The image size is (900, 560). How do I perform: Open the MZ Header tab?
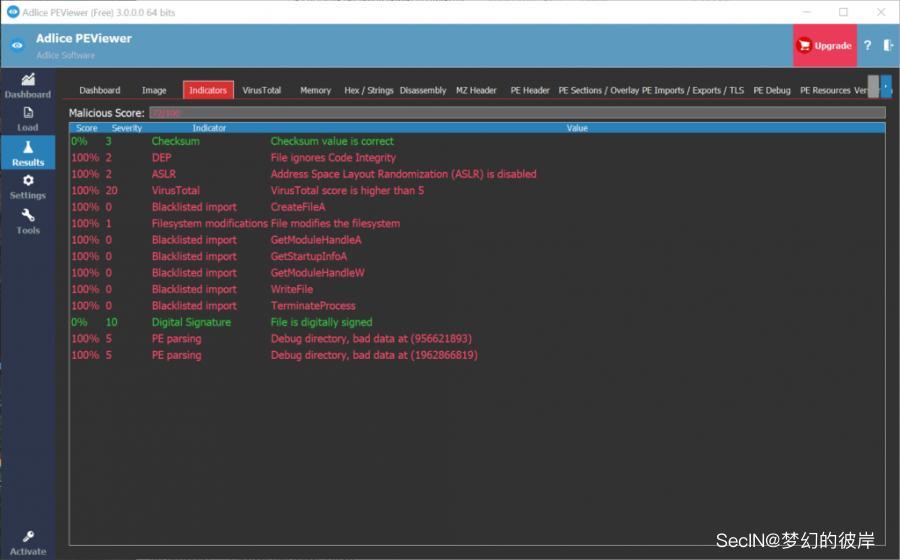click(476, 90)
